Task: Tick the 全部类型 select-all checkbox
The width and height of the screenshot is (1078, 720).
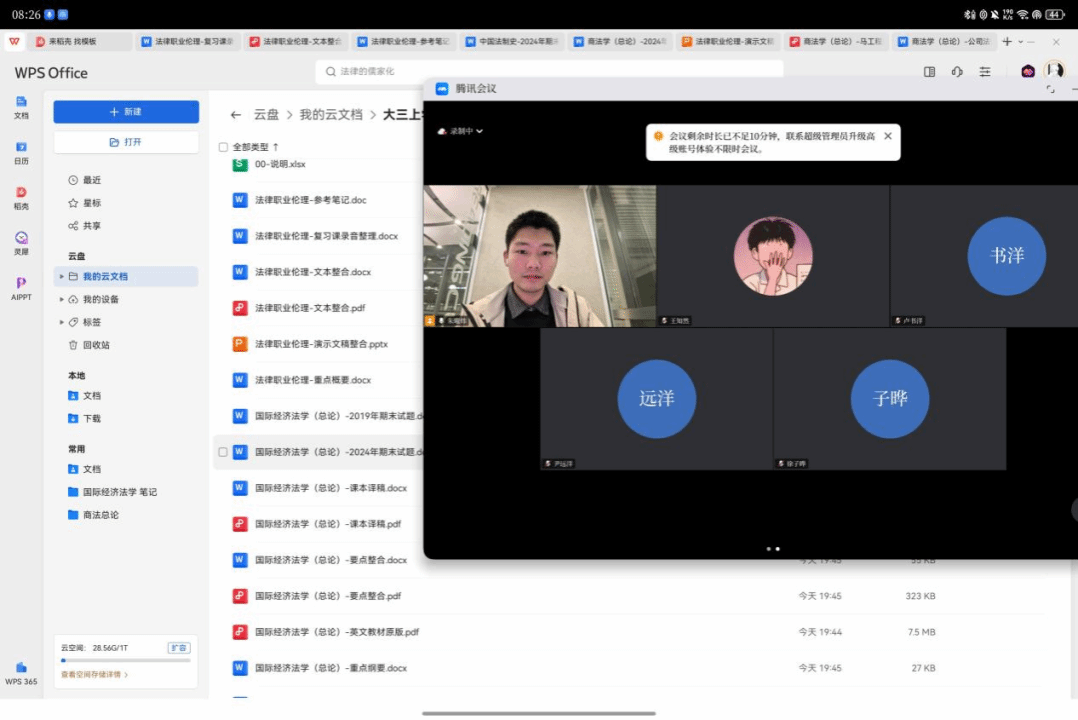Action: coord(223,147)
